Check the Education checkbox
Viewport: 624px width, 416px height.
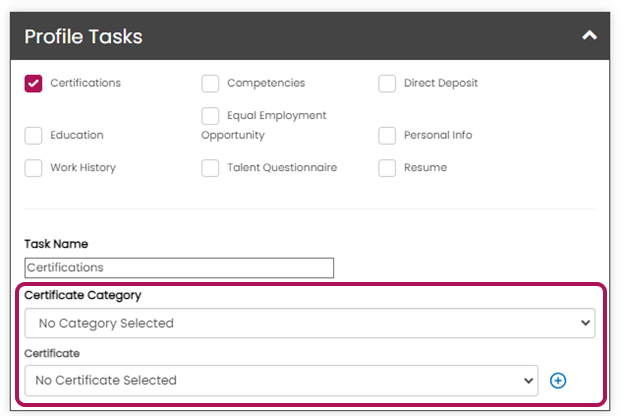[34, 136]
